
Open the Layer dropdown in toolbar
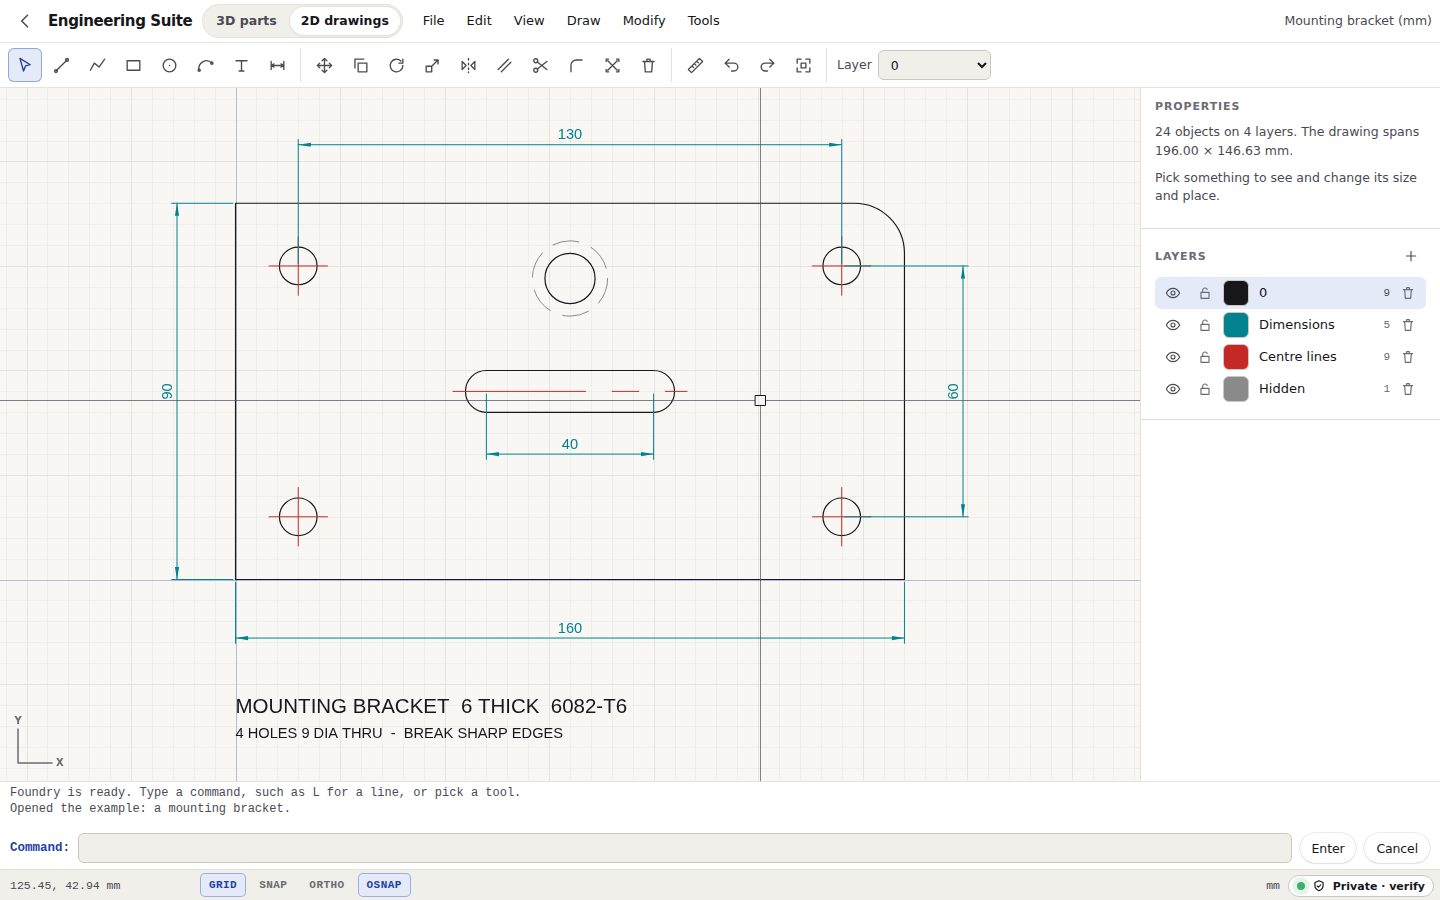tap(934, 65)
